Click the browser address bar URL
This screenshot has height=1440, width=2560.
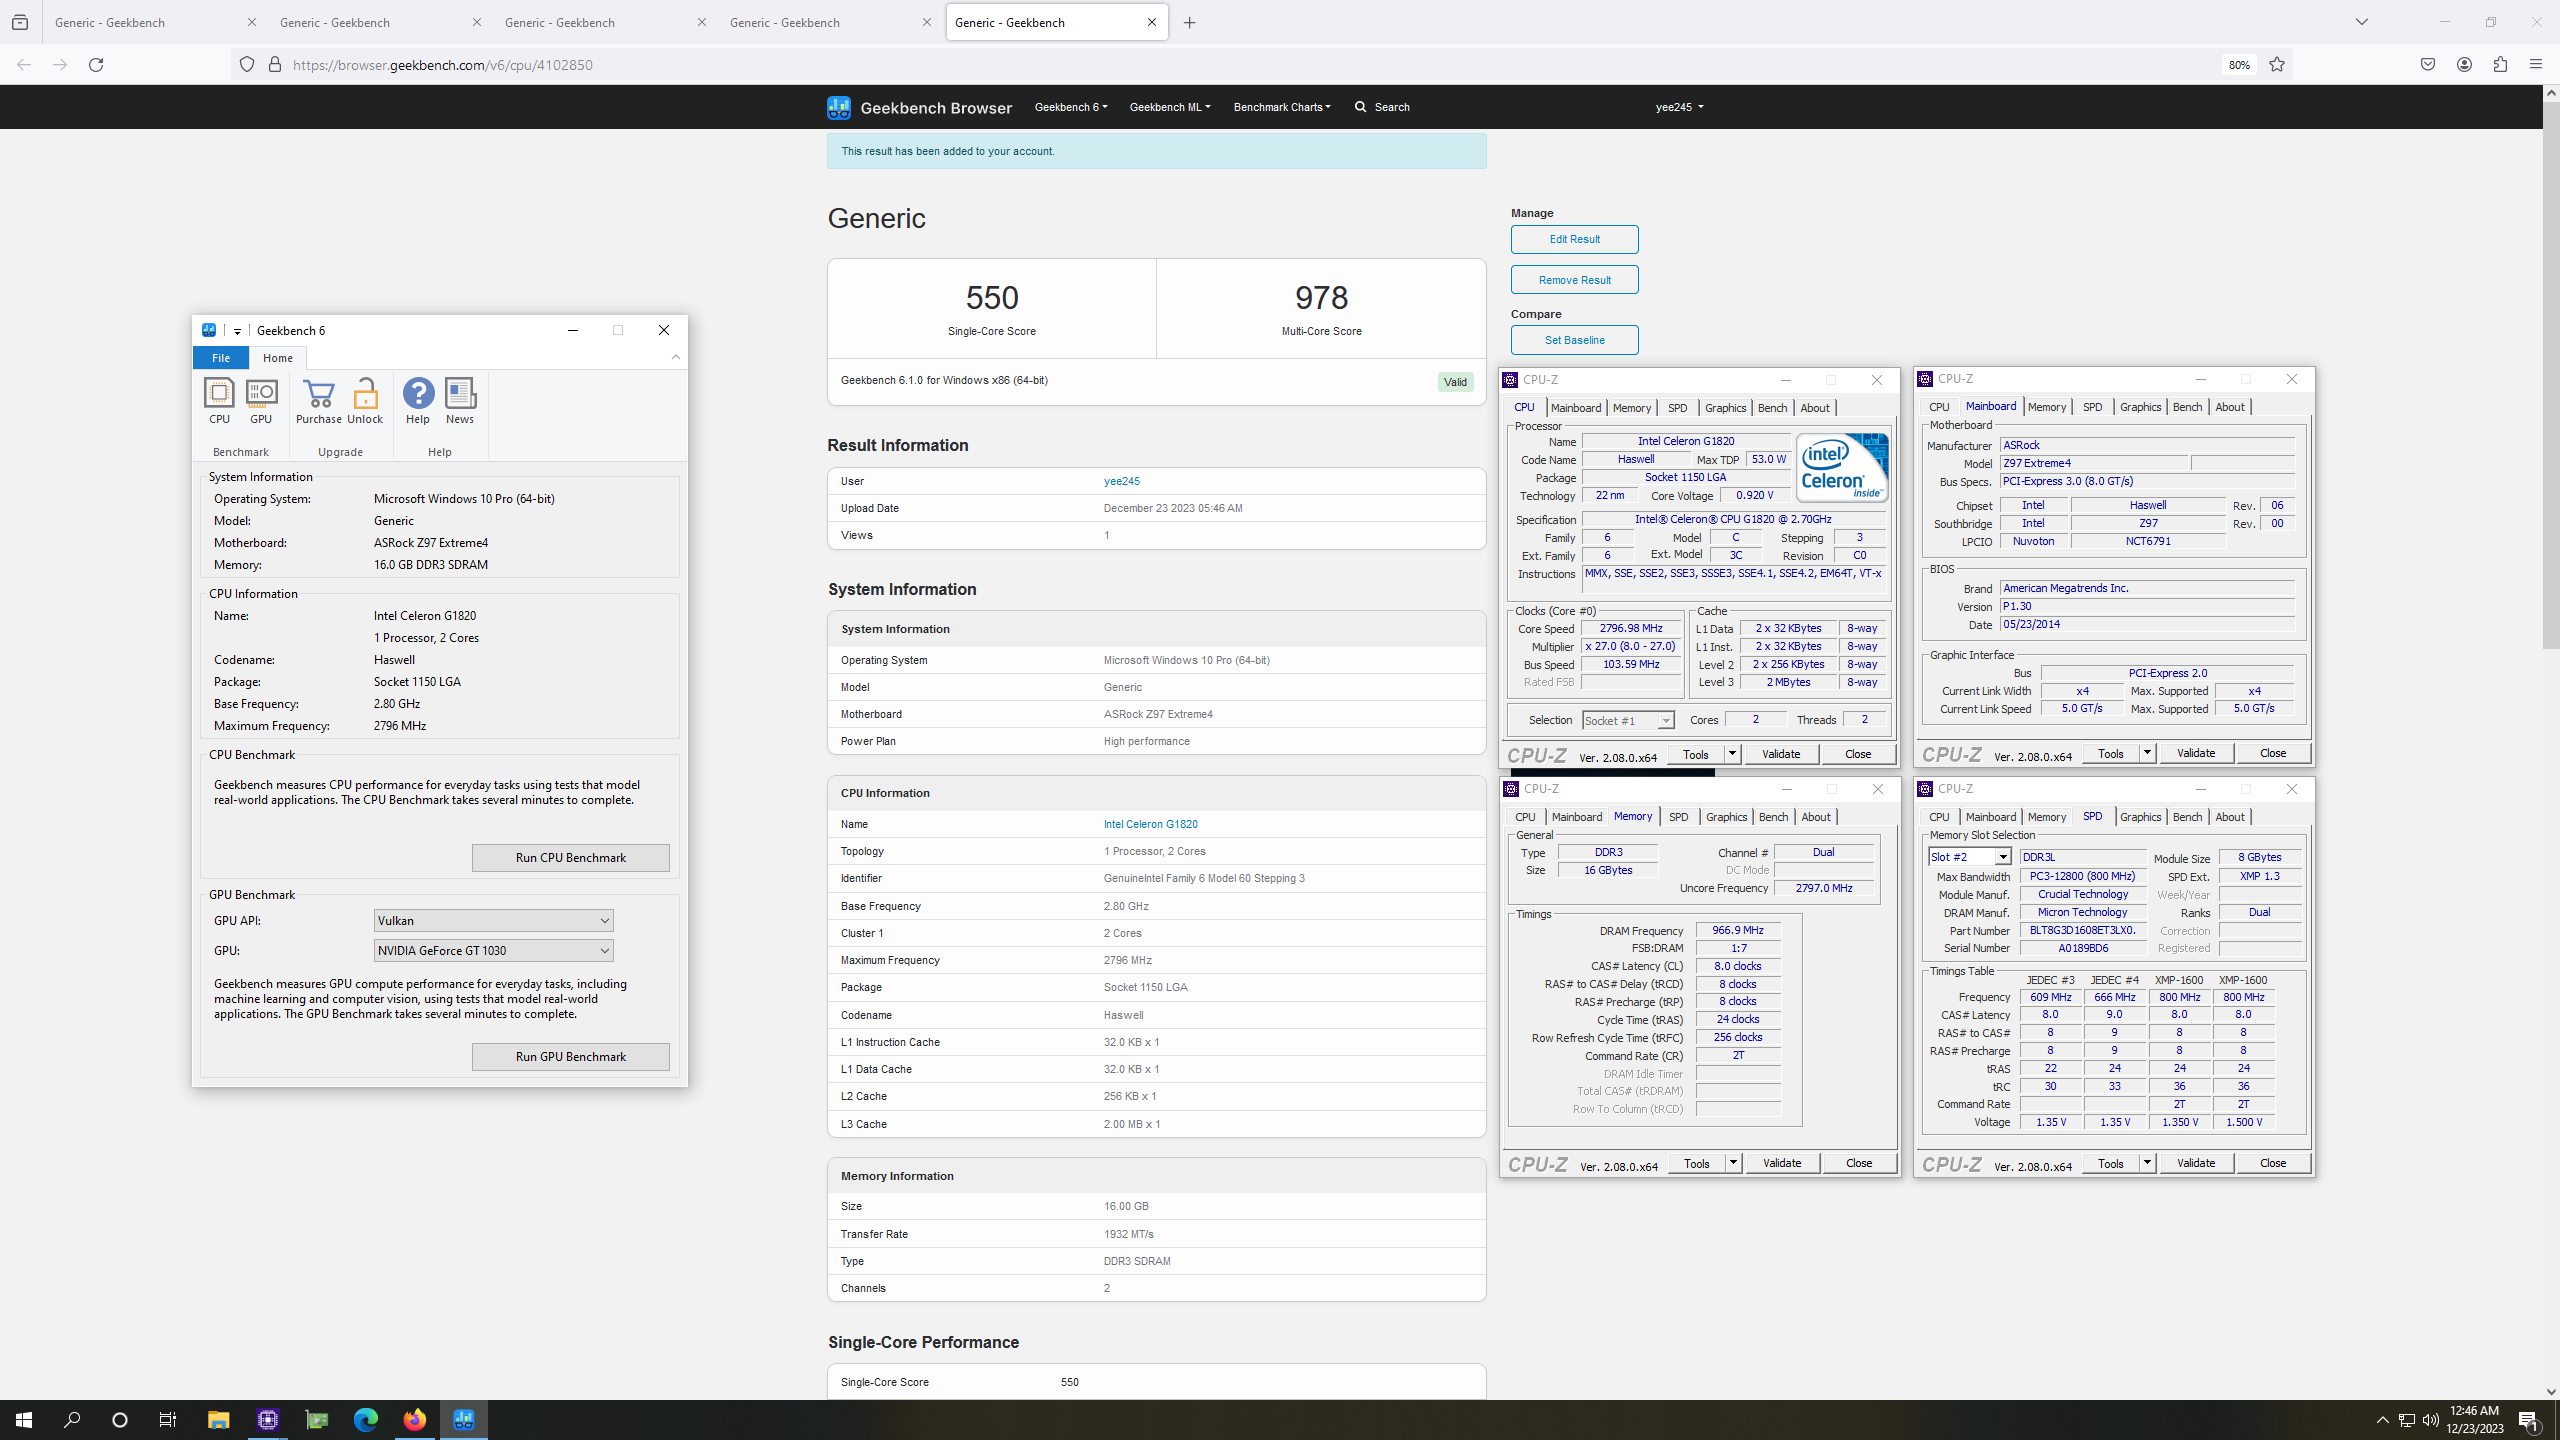tap(443, 65)
